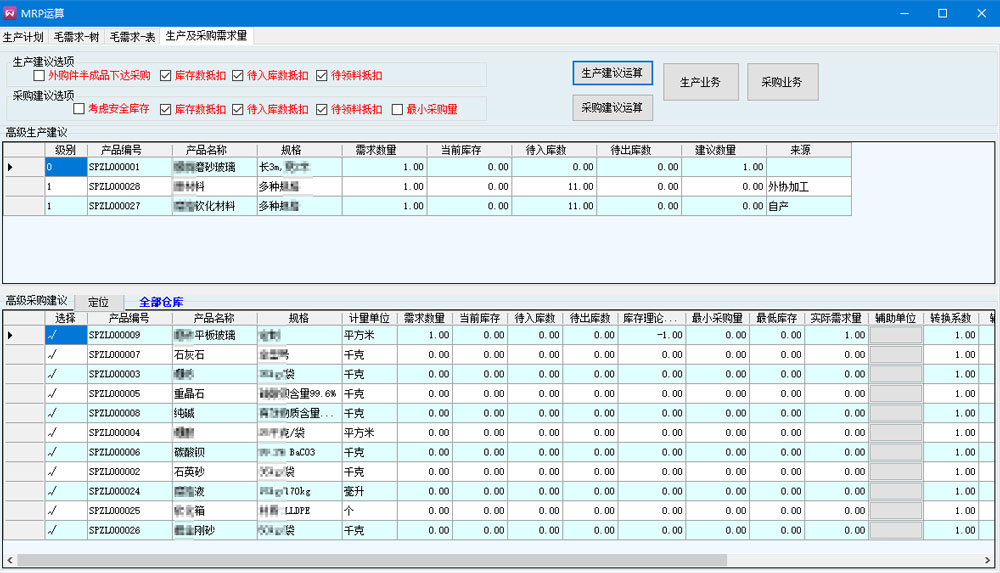Viewport: 1000px width, 573px height.
Task: Click the 需求数量 column header in production table
Action: point(384,150)
